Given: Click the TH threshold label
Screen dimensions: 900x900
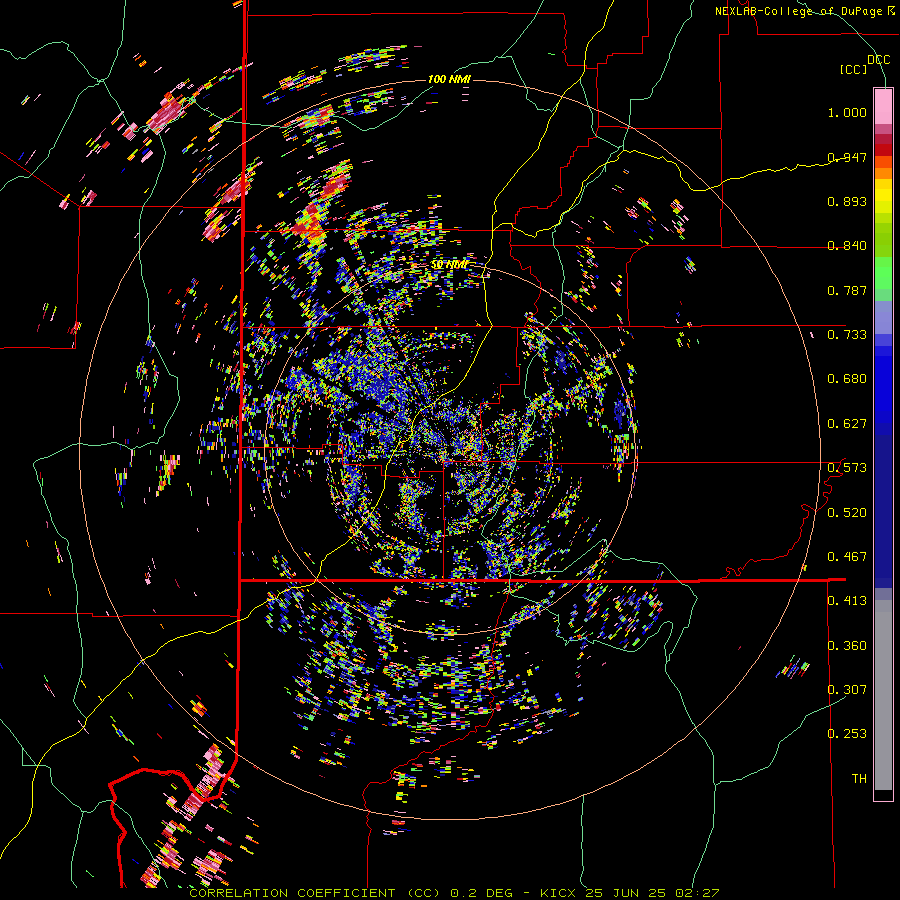Looking at the screenshot, I should (x=859, y=779).
